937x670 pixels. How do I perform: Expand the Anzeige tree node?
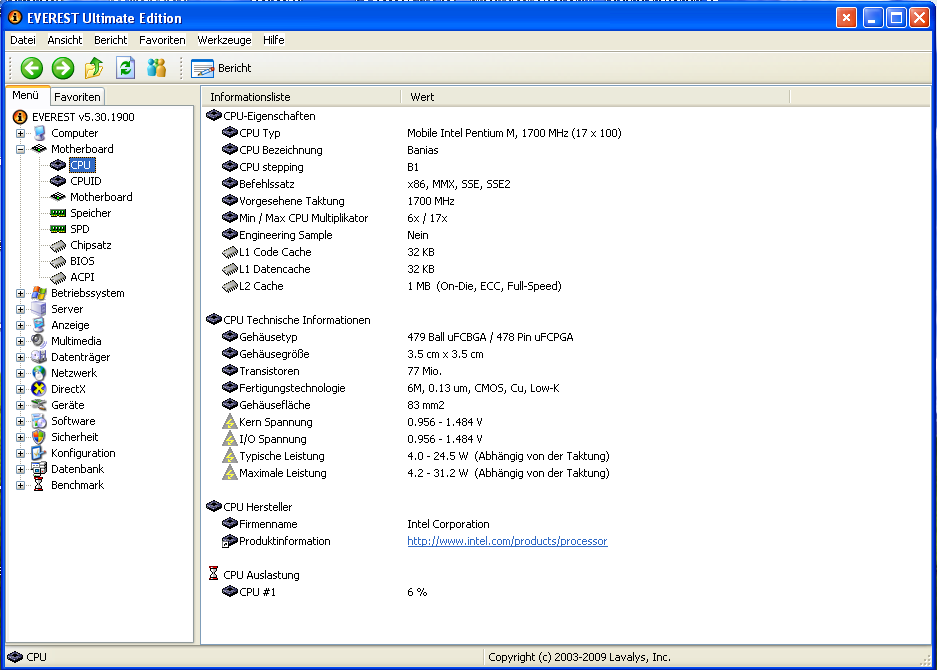(20, 326)
